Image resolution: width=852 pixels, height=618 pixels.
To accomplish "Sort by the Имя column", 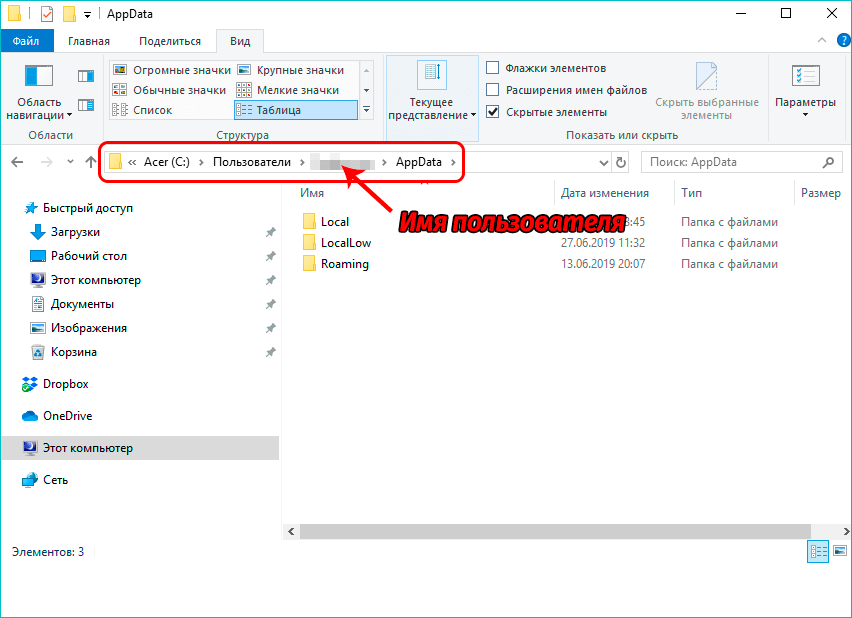I will pos(312,193).
